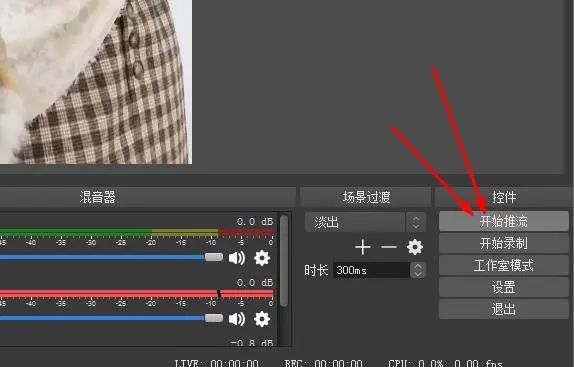Add a scene transition with plus icon
574x367 pixels.
point(362,247)
